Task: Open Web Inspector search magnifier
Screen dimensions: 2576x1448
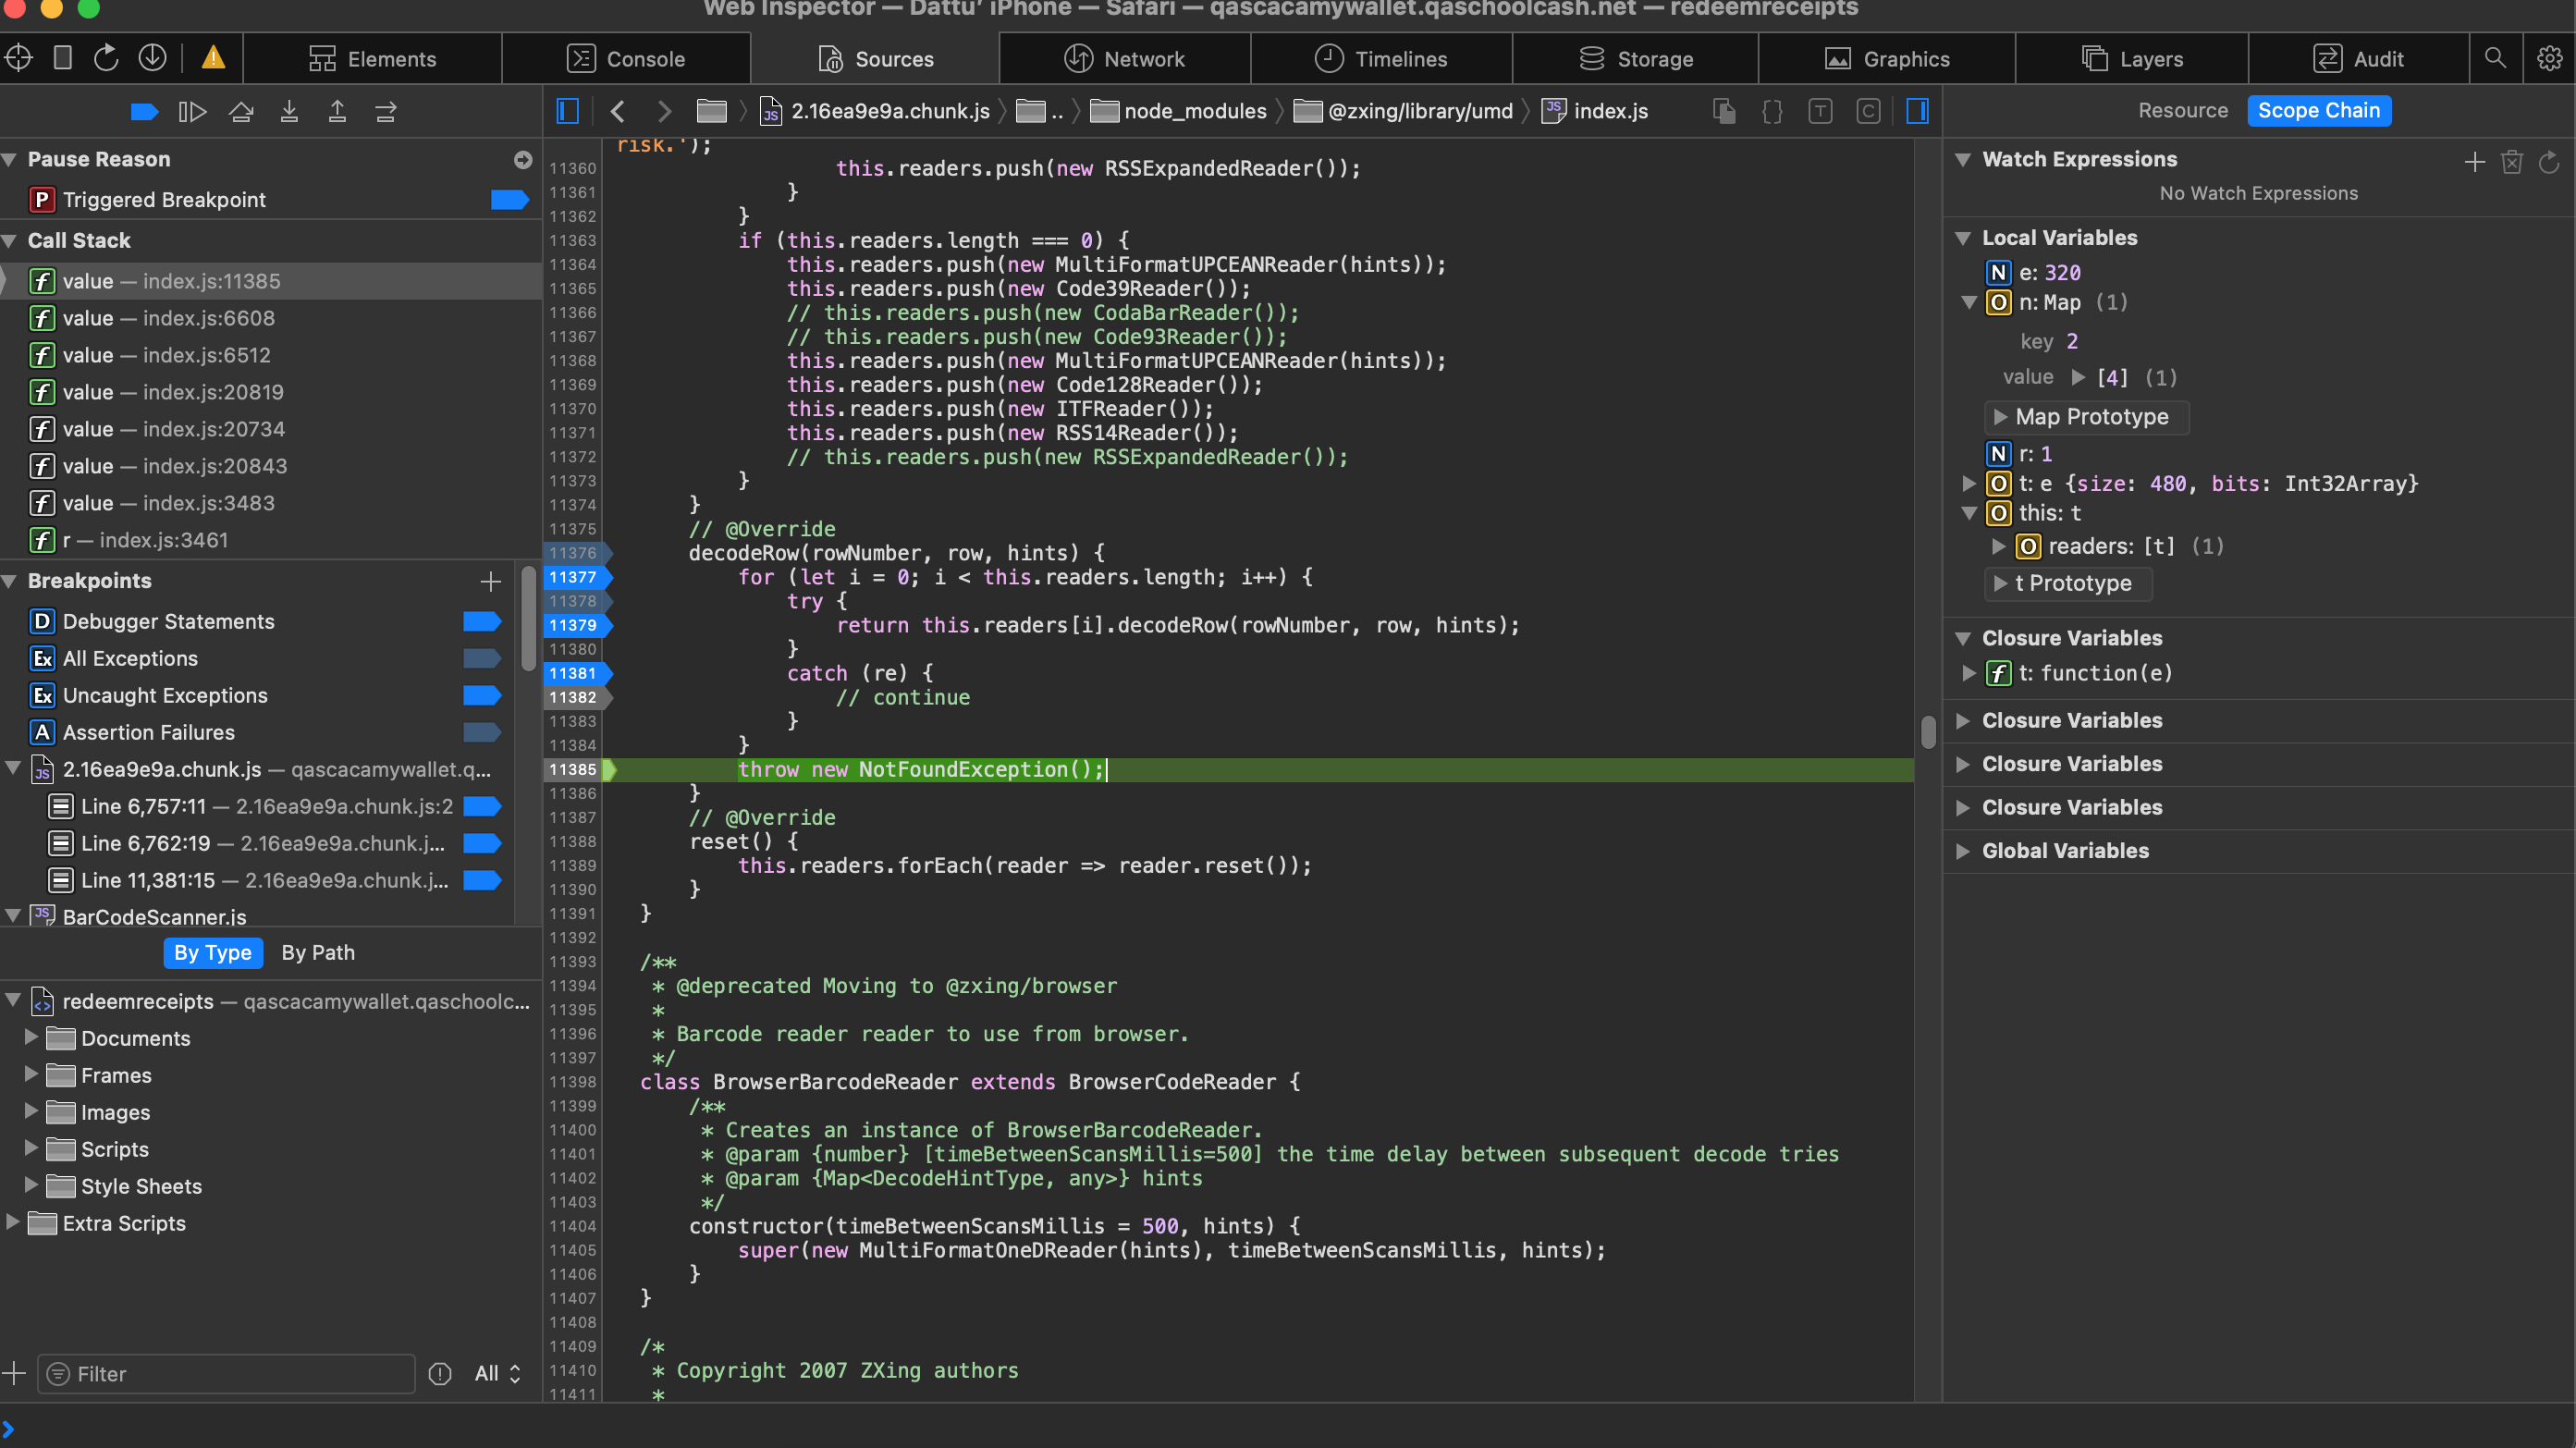Action: [x=2494, y=59]
